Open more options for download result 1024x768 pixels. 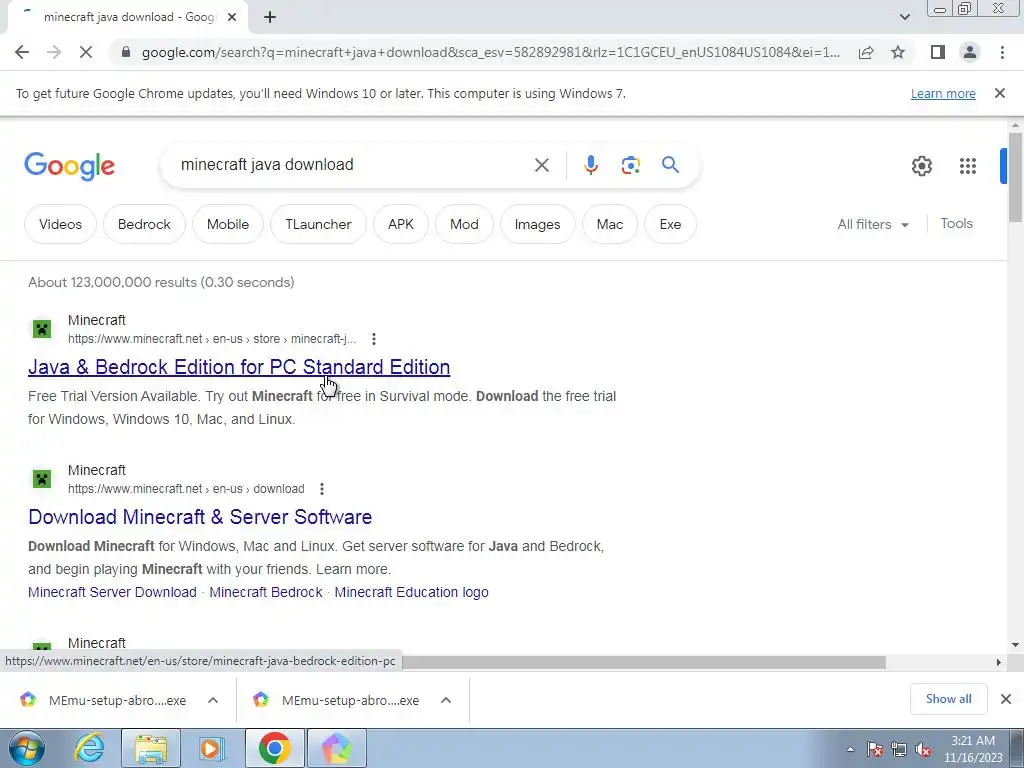(x=321, y=488)
